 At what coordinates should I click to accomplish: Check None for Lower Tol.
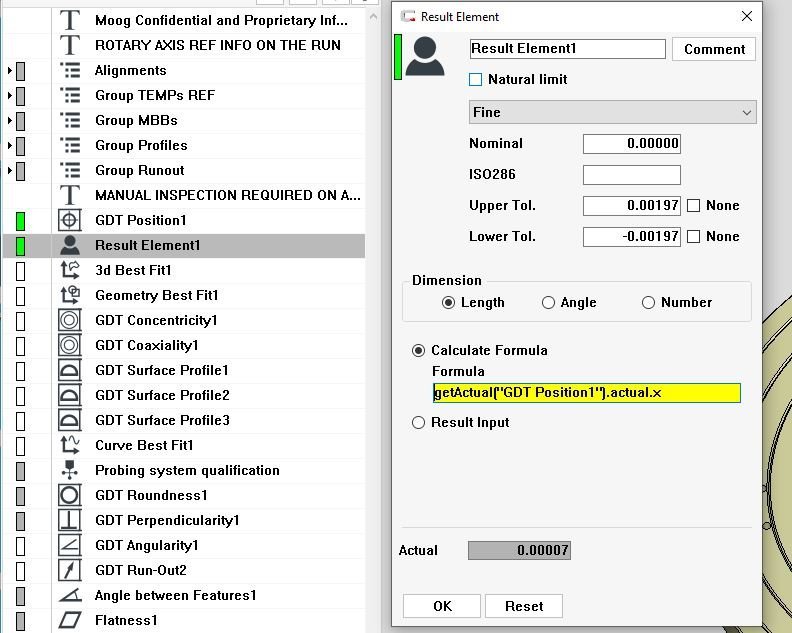coord(694,236)
